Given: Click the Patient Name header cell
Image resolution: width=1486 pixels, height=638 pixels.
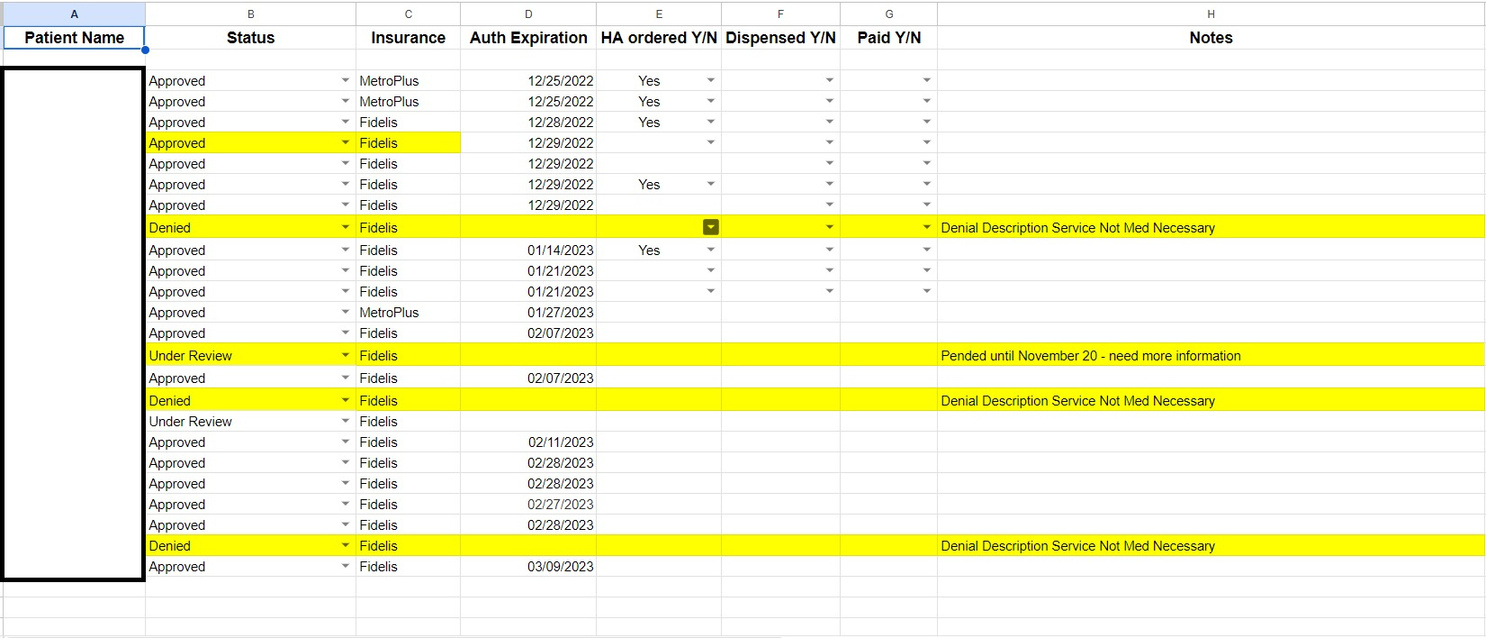Looking at the screenshot, I should pos(74,38).
